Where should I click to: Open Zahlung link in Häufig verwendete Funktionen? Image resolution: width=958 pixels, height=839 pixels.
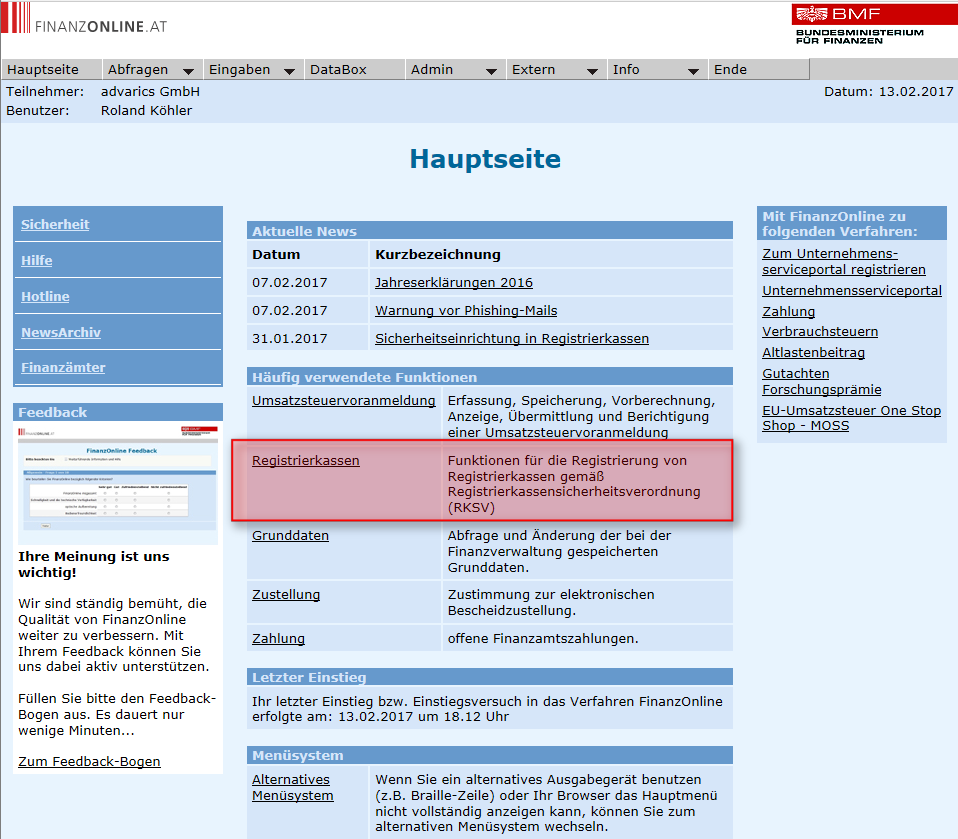pos(279,639)
